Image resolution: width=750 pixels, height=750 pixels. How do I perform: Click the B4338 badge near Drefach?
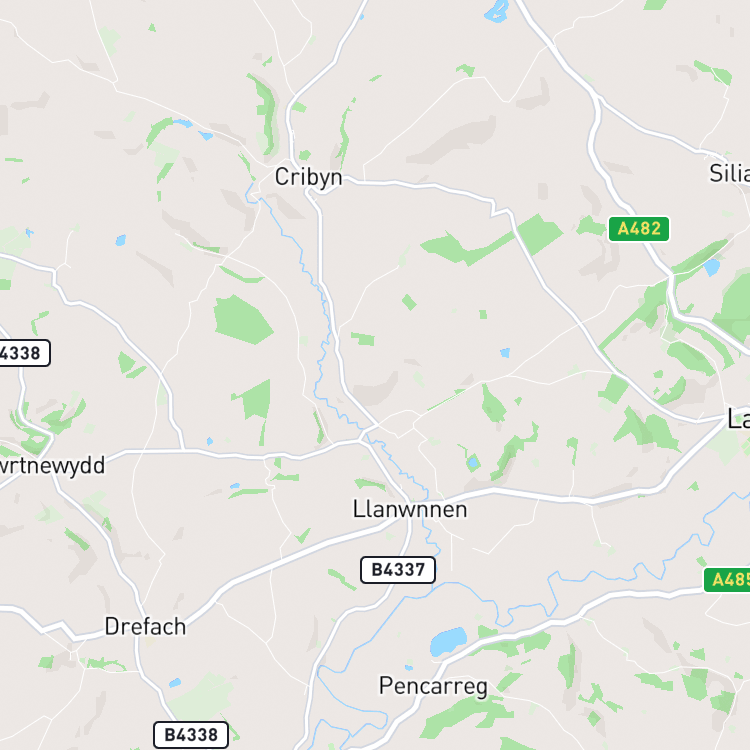pyautogui.click(x=191, y=735)
